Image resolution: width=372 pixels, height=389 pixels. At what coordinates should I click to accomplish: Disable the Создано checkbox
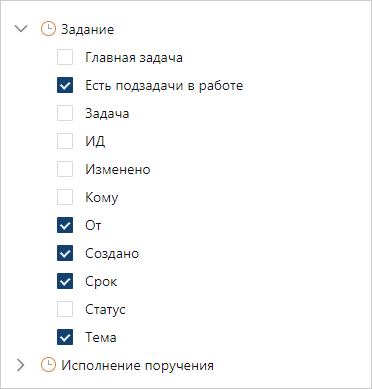click(x=65, y=253)
